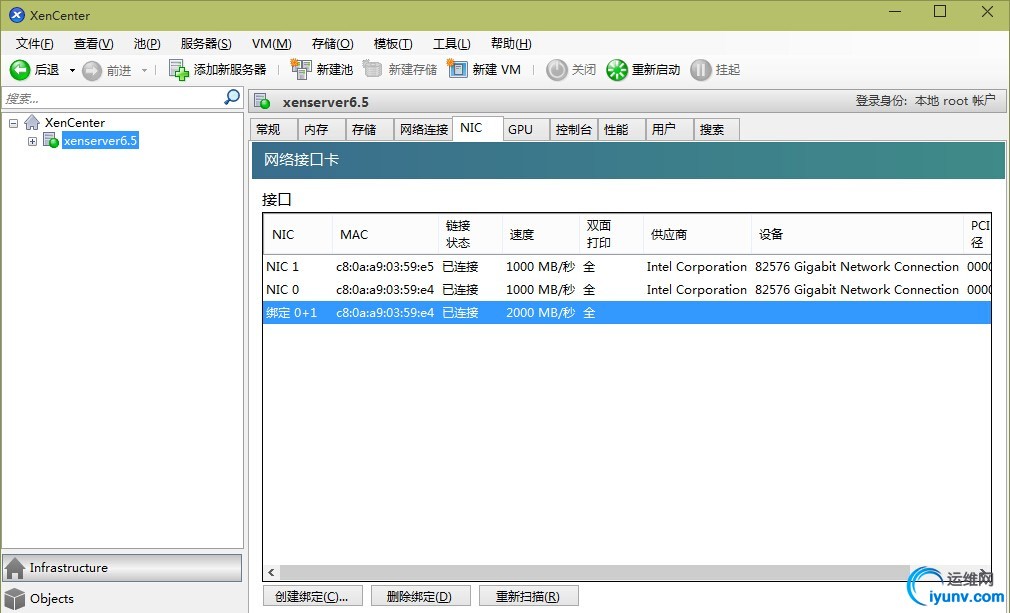
Task: Click the New Storage (新建存储) toolbar icon
Action: (x=372, y=69)
